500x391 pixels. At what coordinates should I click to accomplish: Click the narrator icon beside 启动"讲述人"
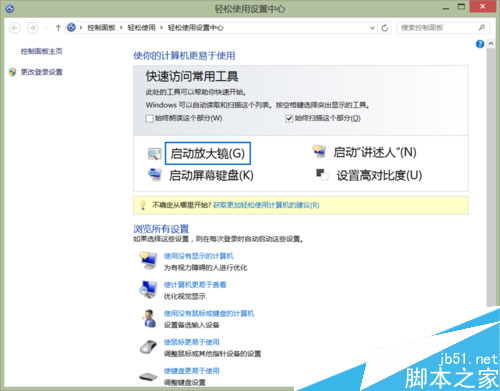[319, 151]
